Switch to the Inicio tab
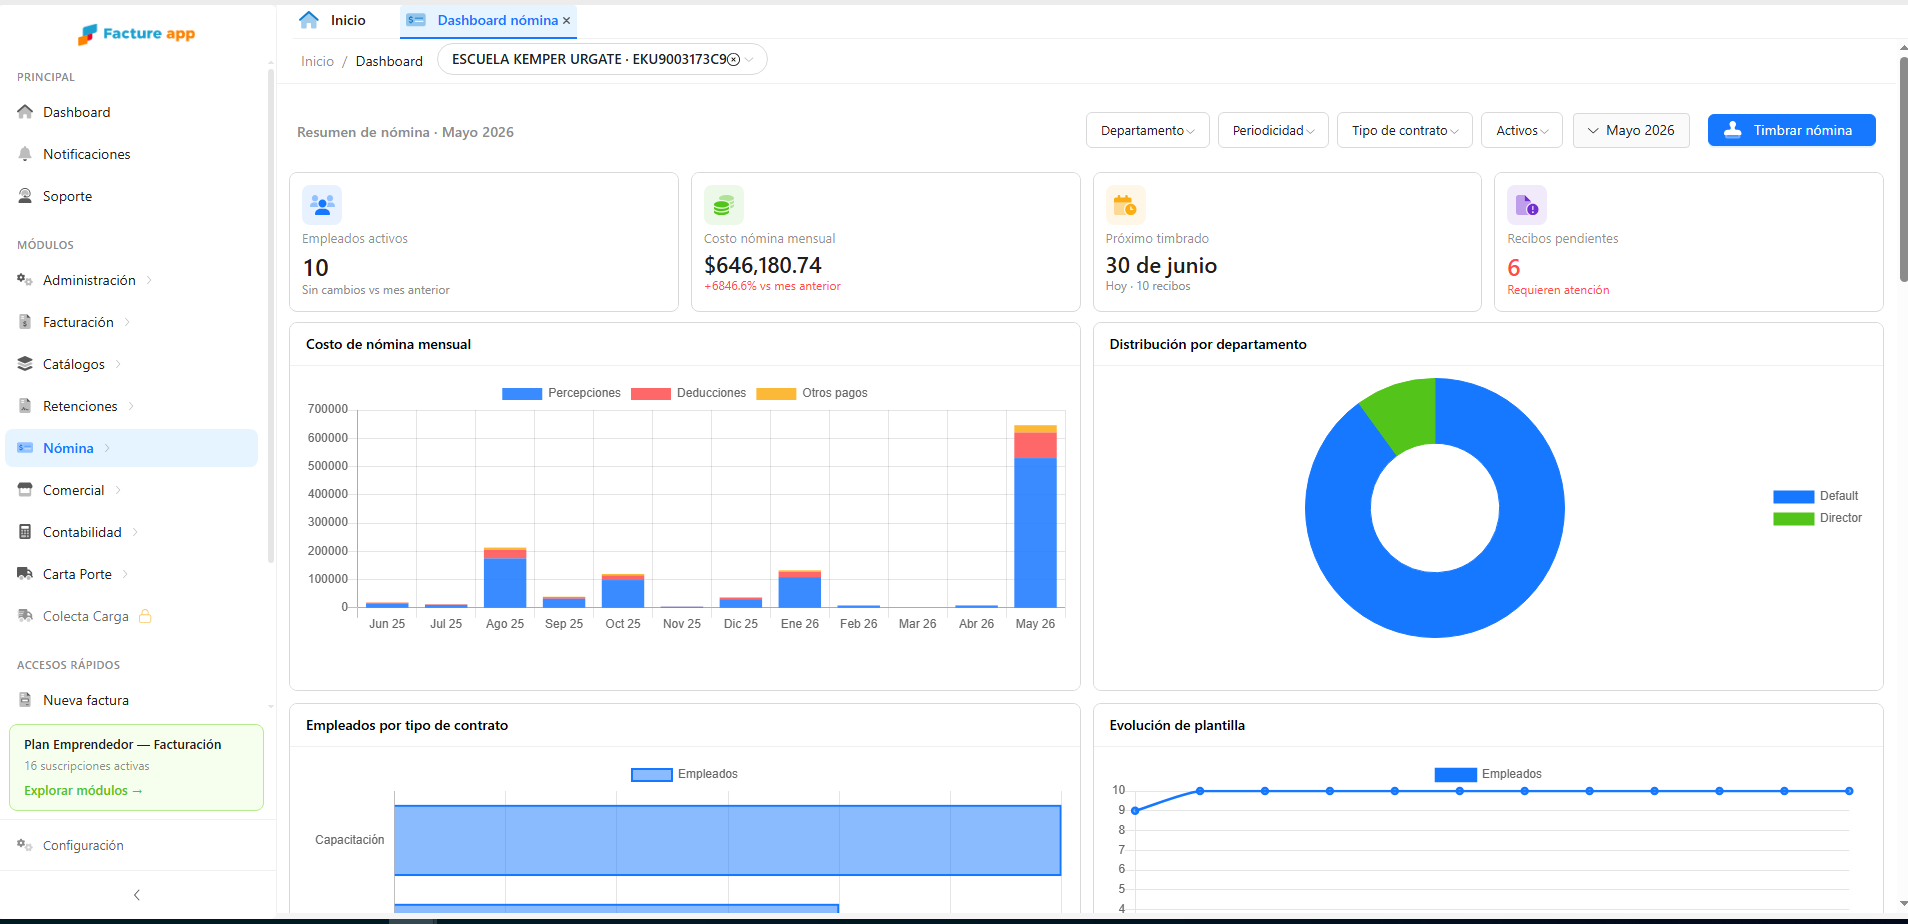Image resolution: width=1908 pixels, height=924 pixels. 333,20
